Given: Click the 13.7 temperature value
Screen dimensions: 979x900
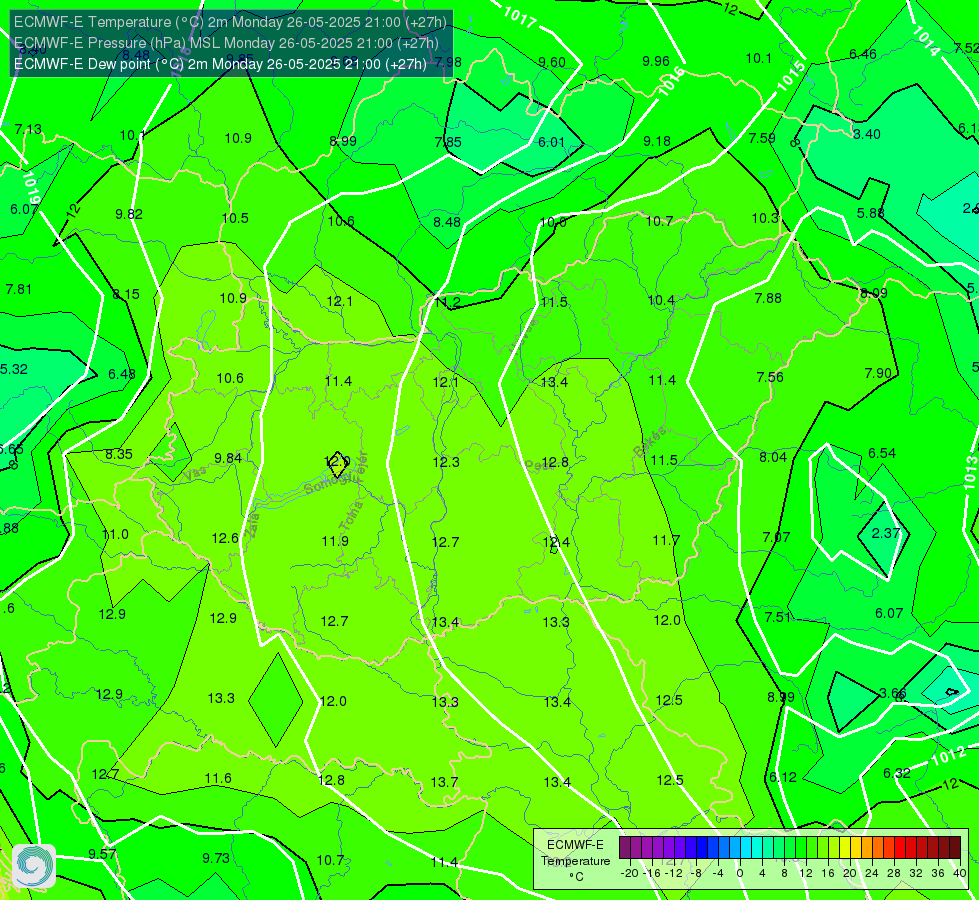Looking at the screenshot, I should 445,782.
